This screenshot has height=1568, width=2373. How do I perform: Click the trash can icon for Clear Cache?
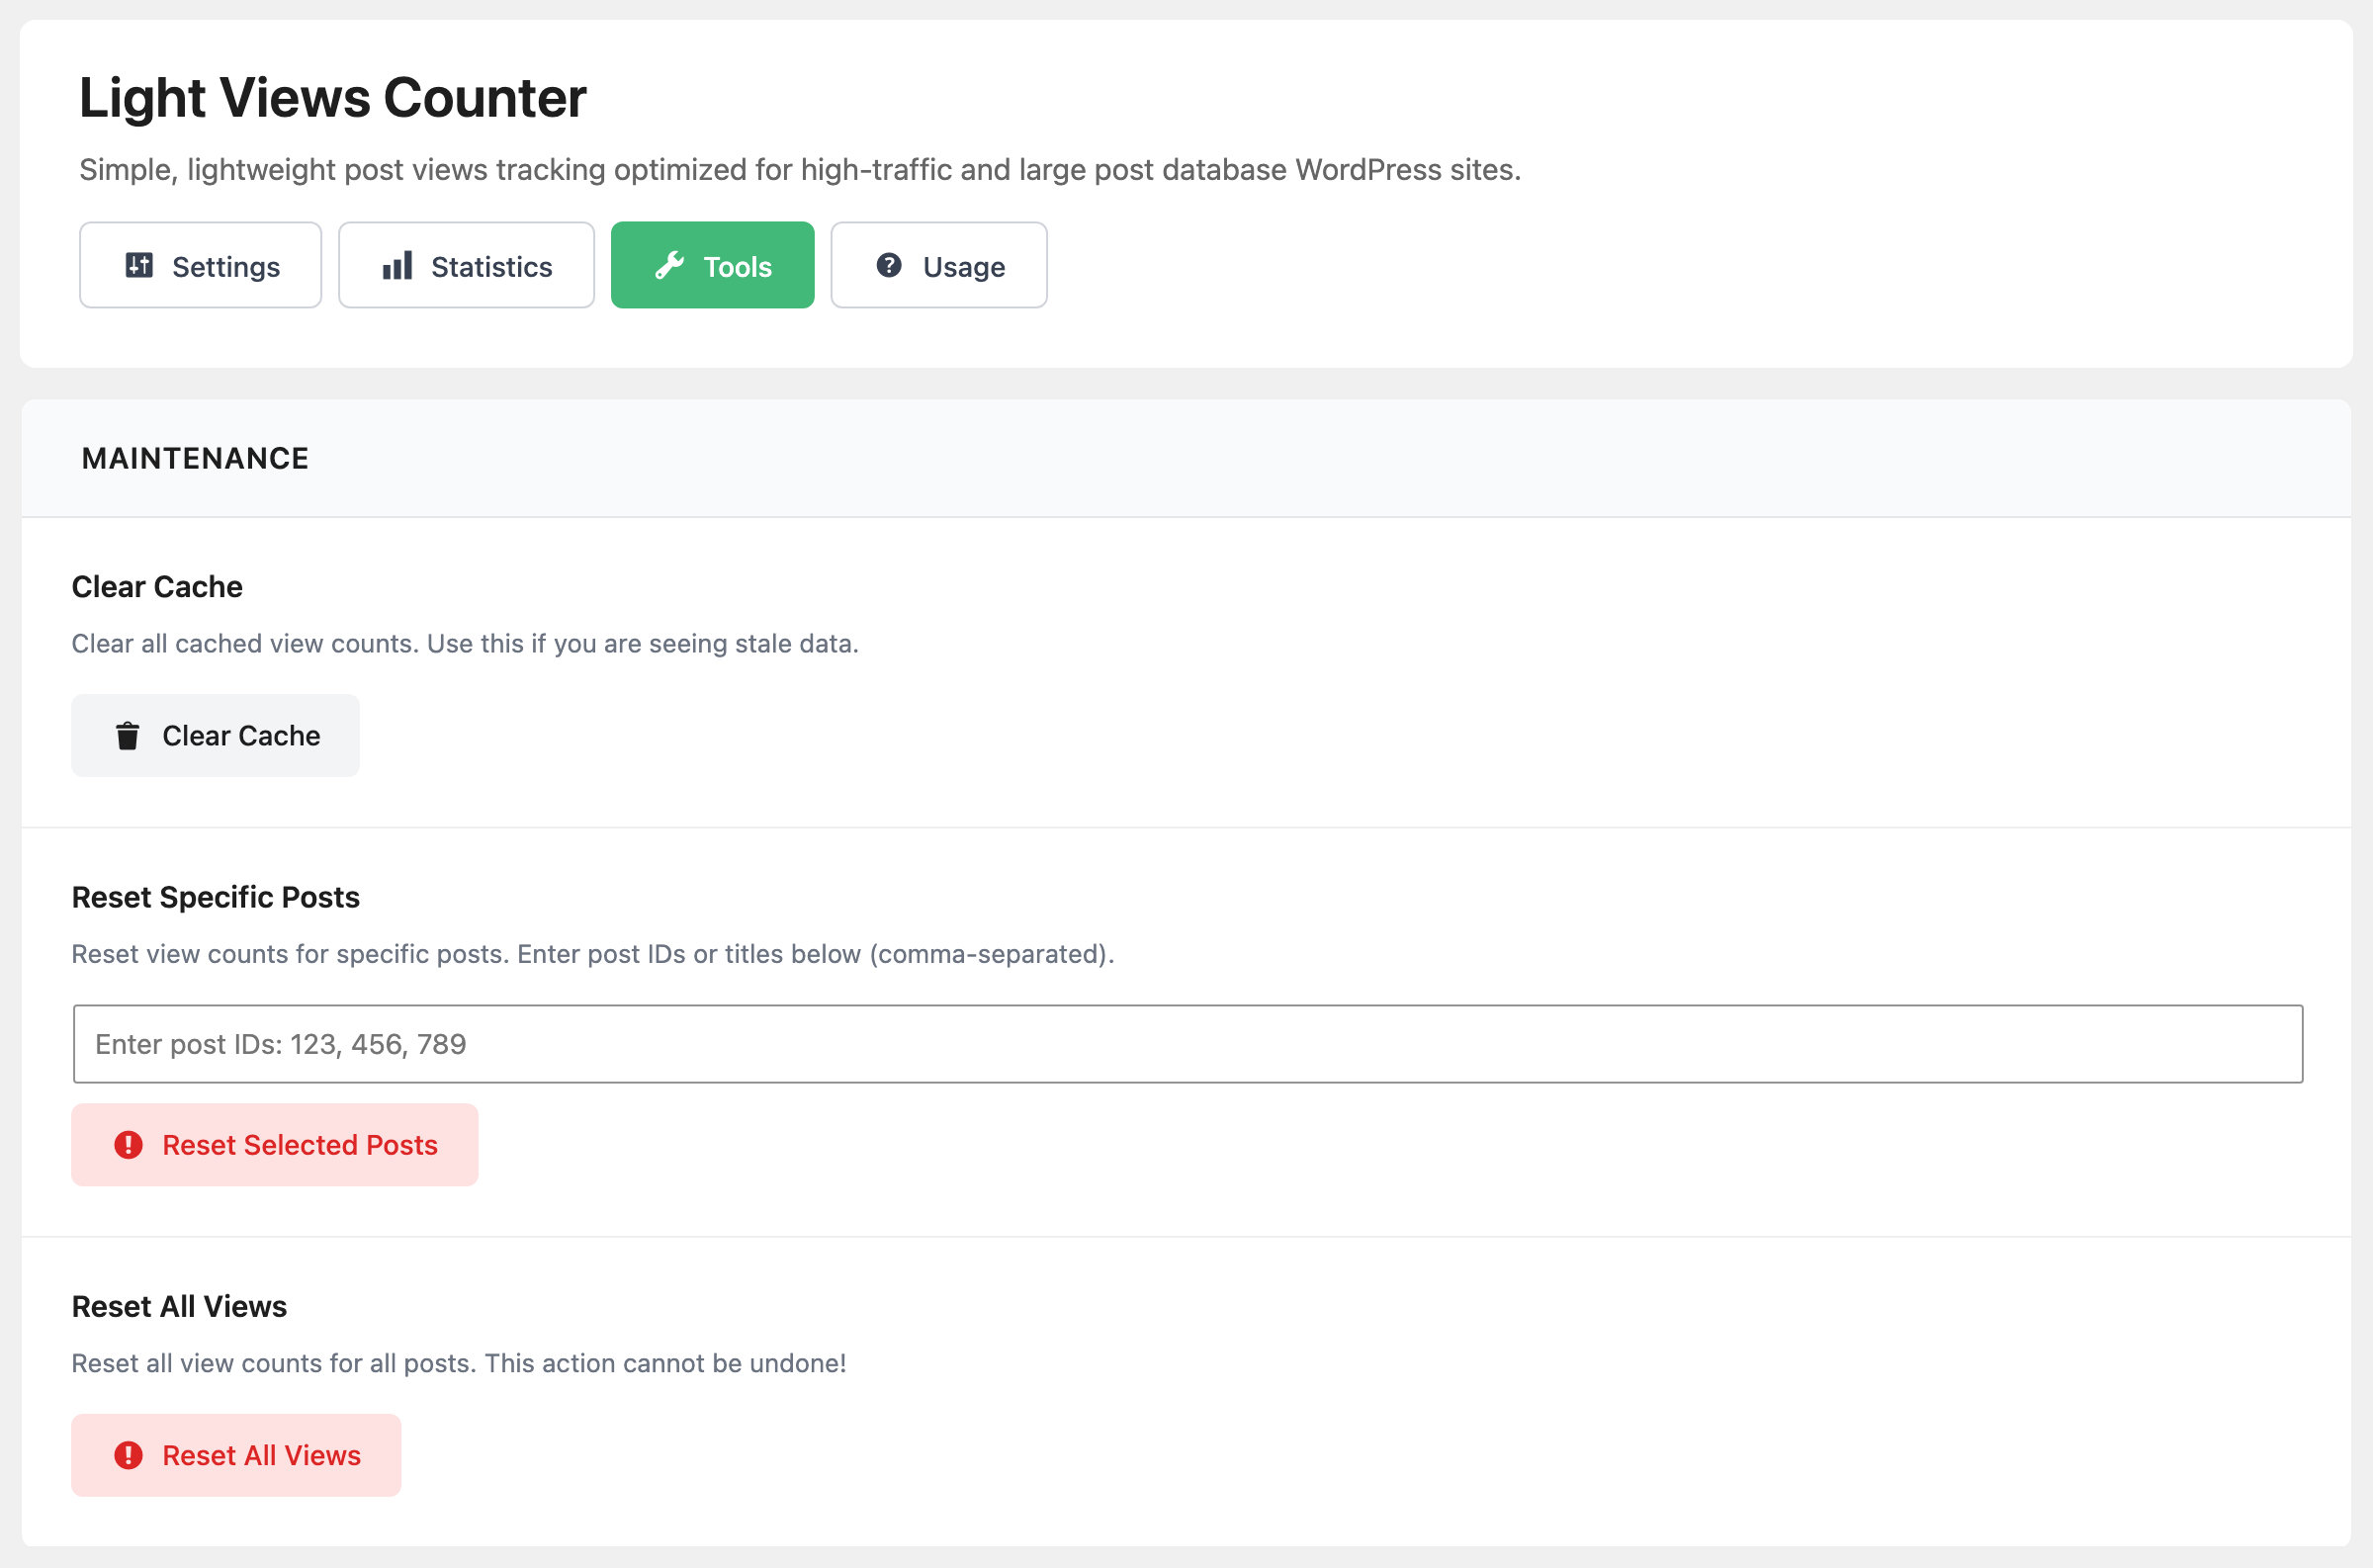(128, 736)
